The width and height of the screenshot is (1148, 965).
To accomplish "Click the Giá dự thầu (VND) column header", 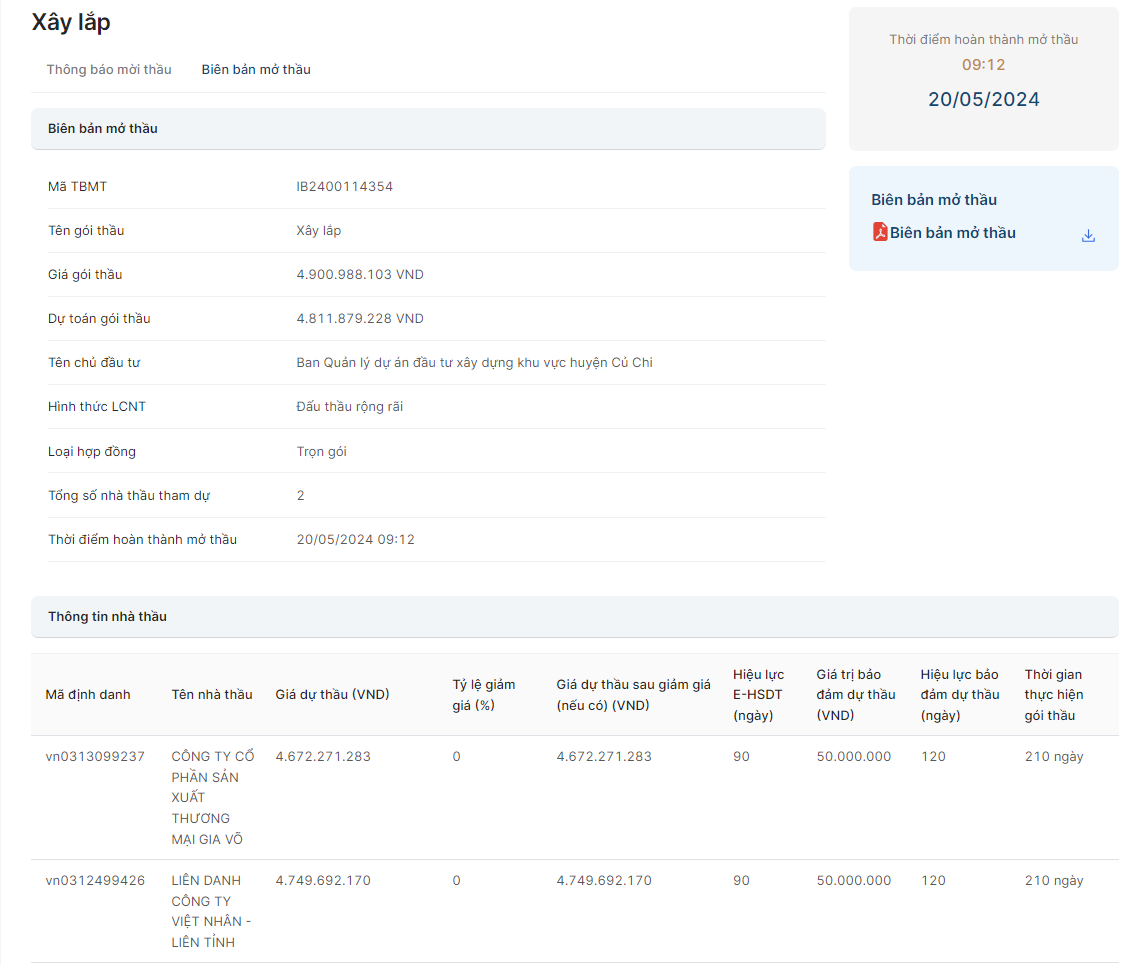I will tap(332, 695).
